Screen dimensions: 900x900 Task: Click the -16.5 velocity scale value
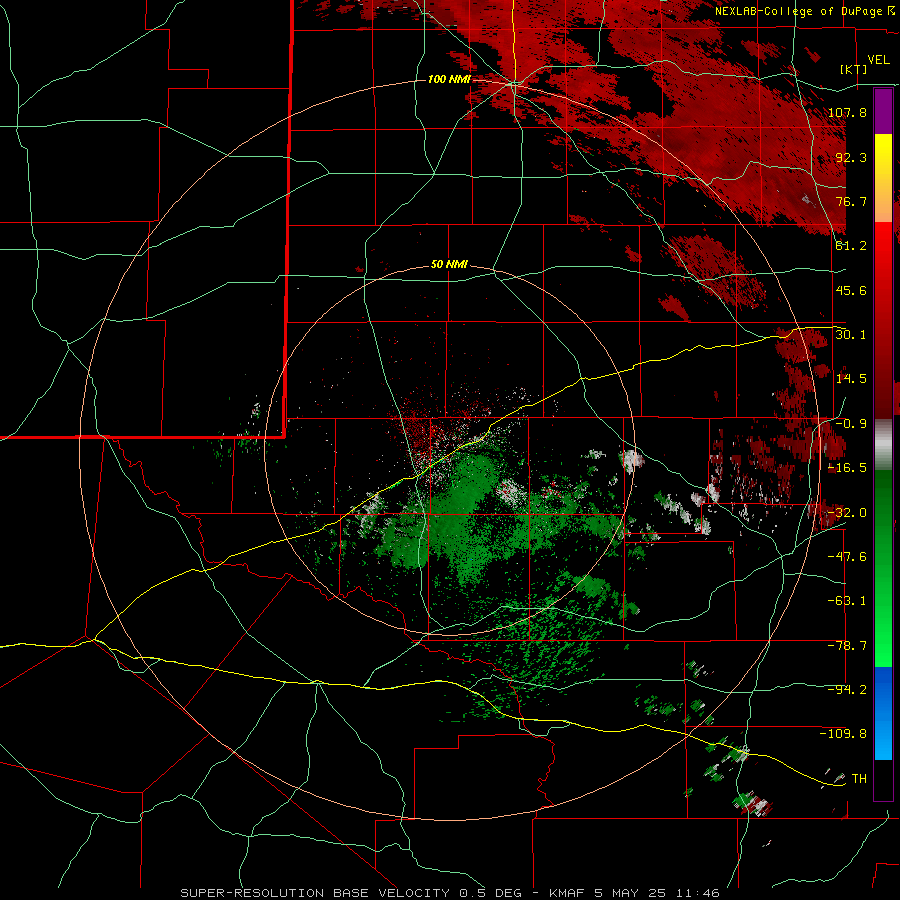tap(847, 468)
